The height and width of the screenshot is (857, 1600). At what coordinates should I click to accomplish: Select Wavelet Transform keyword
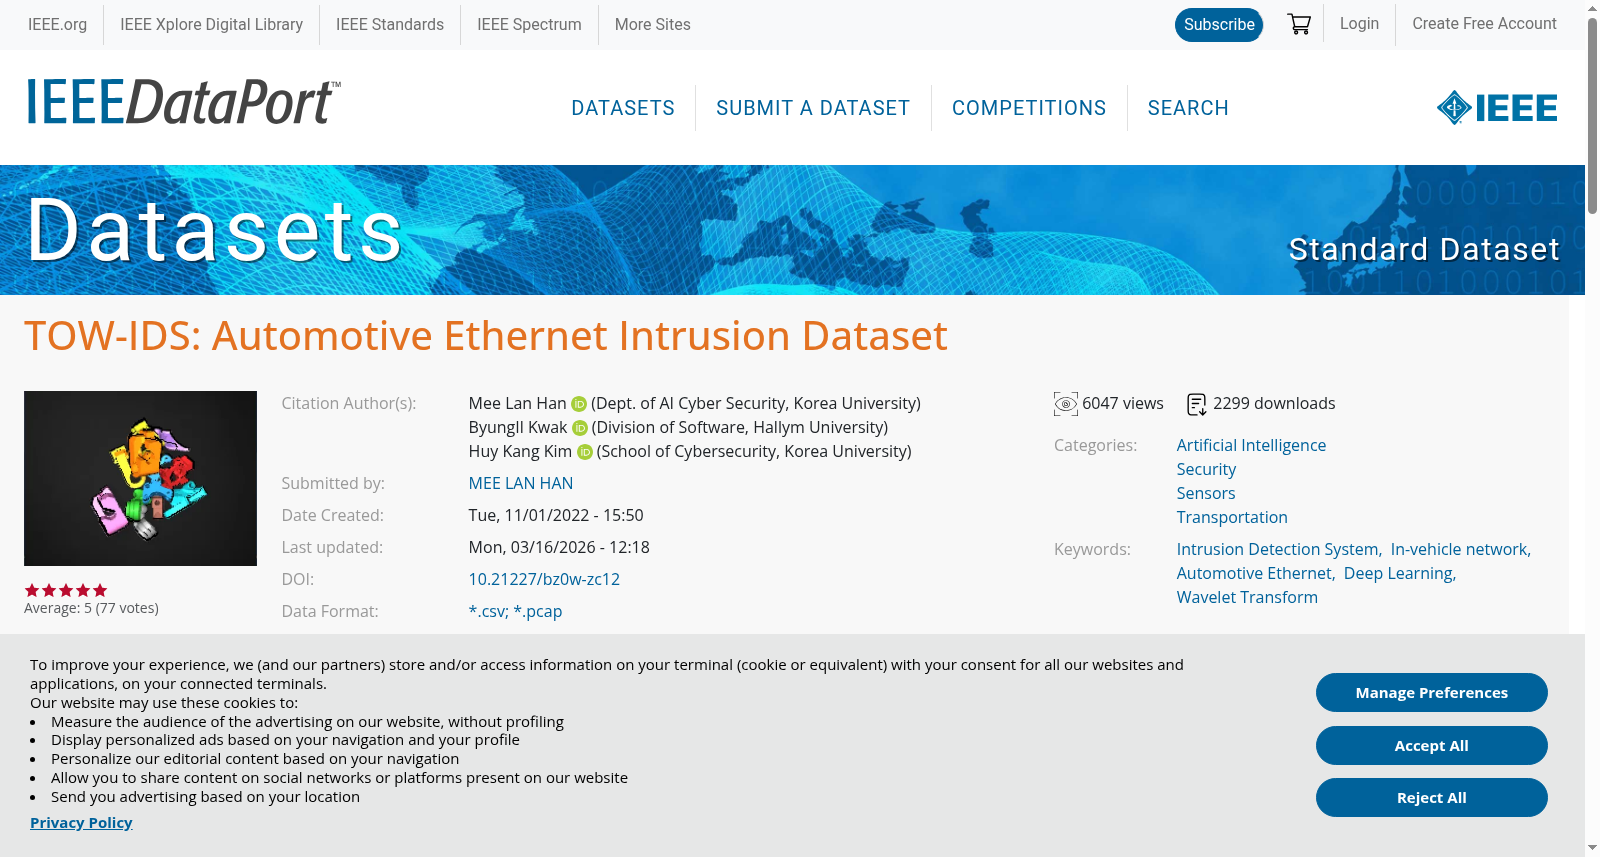point(1247,597)
